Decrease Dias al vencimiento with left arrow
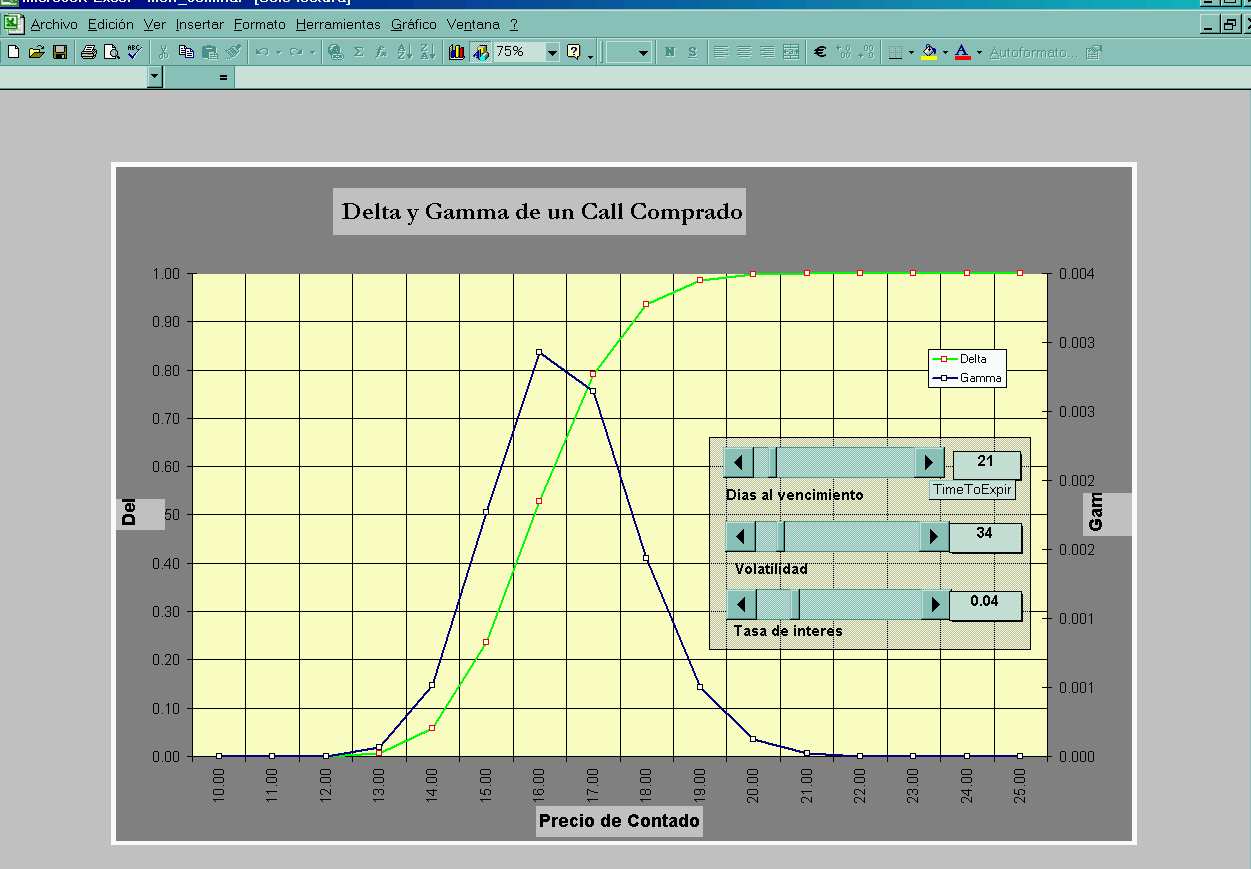This screenshot has width=1251, height=869. click(x=738, y=462)
